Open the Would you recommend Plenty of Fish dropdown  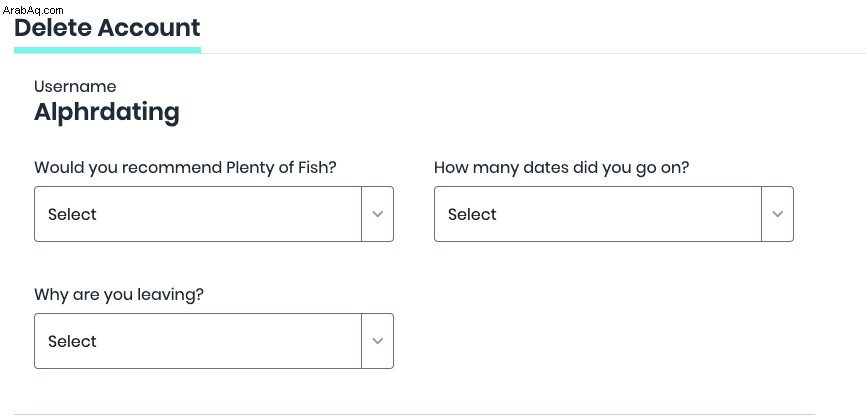point(214,214)
